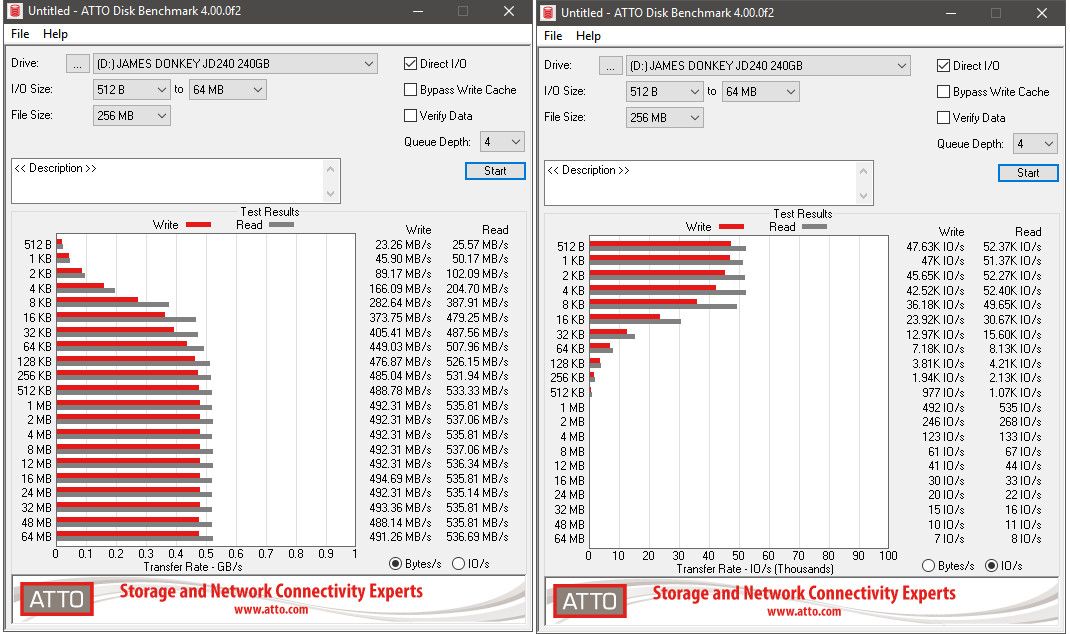Screen dimensions: 1070x634
Task: Click the red Write legend swatch in left window
Action: (198, 225)
